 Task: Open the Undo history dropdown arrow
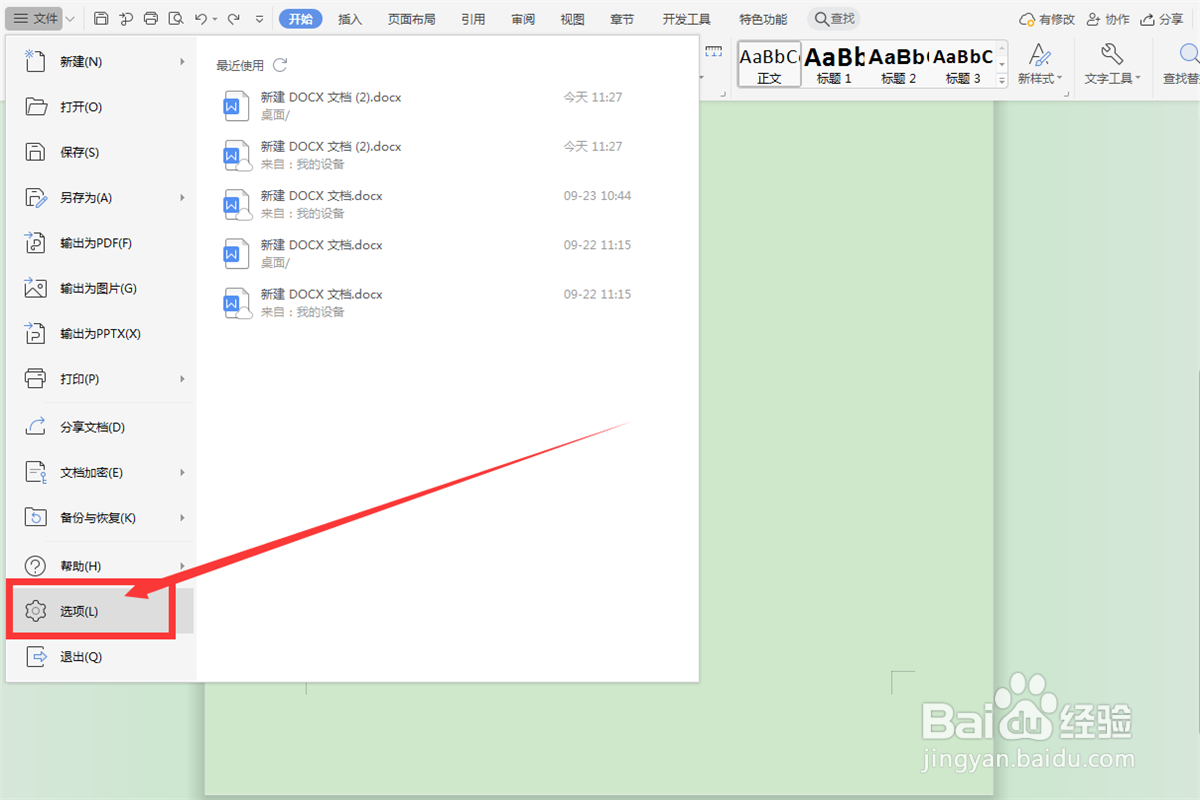pos(215,19)
